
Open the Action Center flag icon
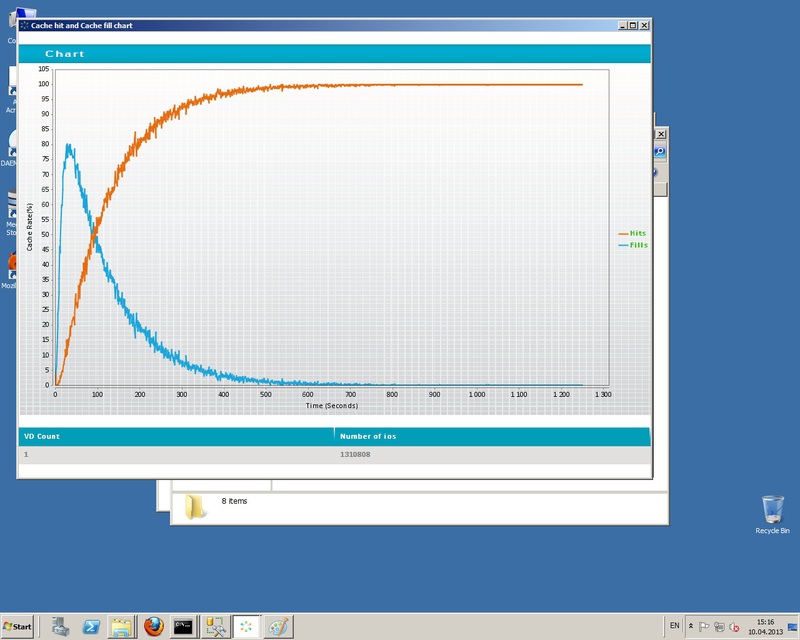coord(704,626)
